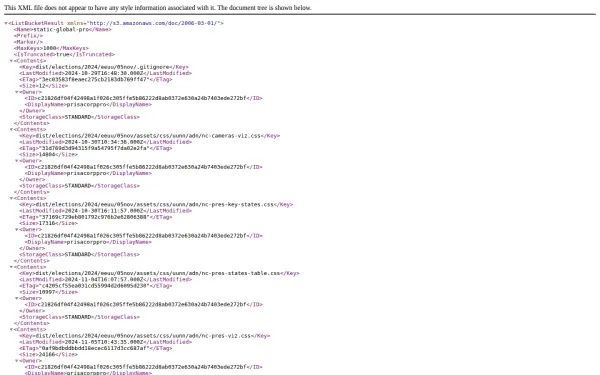Screen dimensions: 600x375
Task: Click the ETag starting with 0af9bdbd
Action: pos(96,348)
